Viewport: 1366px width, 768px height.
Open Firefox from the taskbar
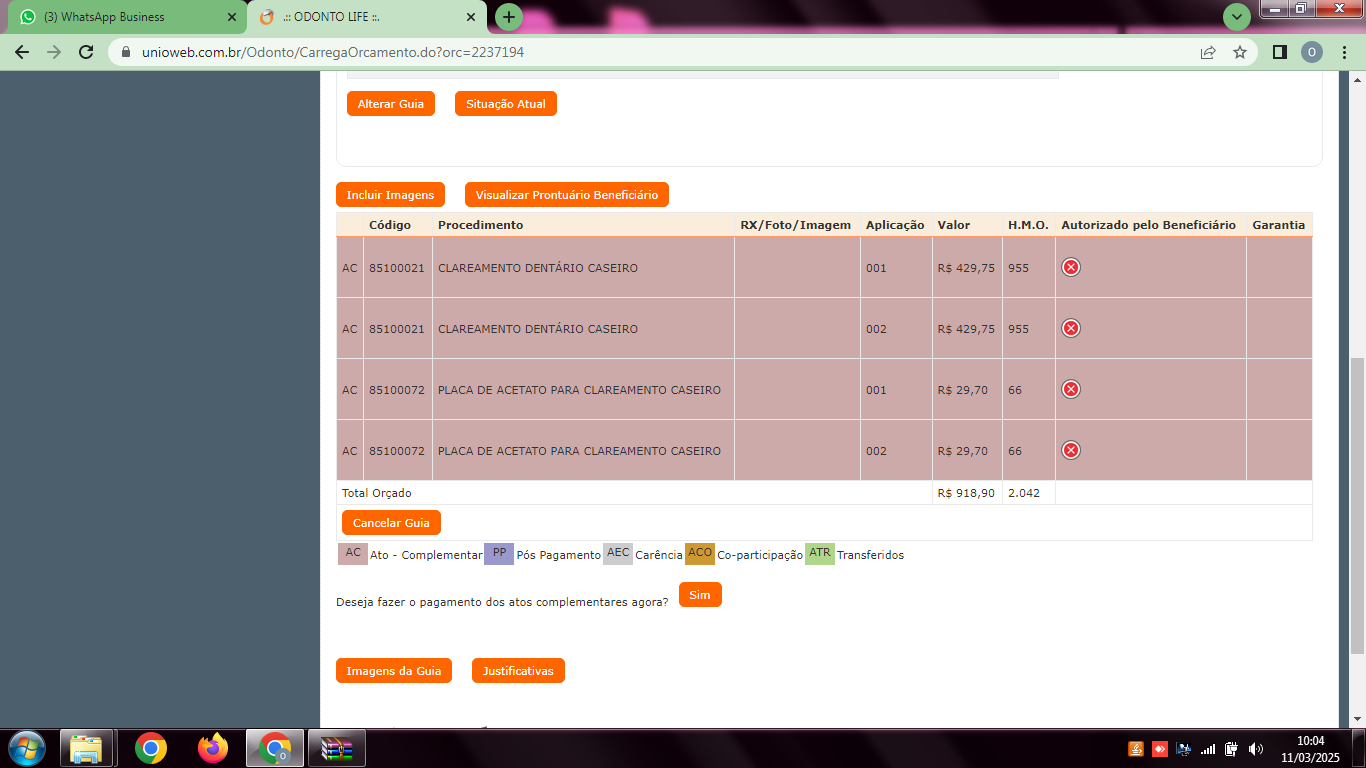[213, 748]
